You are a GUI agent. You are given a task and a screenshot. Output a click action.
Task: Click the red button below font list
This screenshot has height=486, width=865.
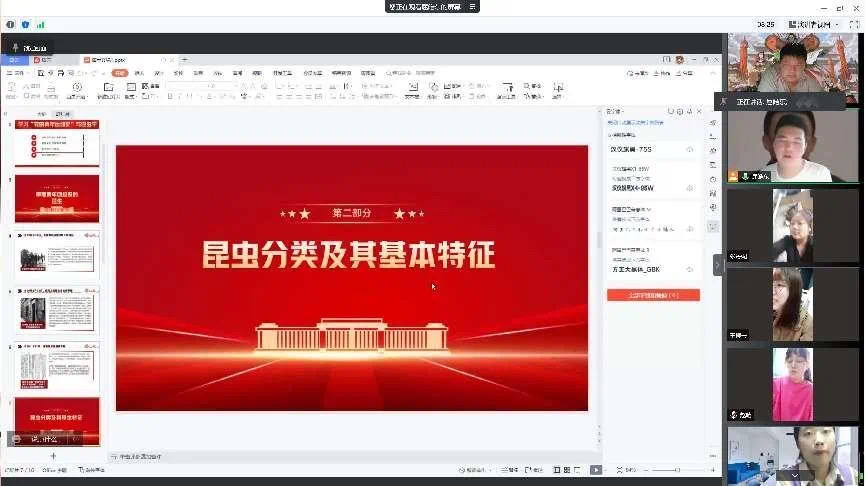pyautogui.click(x=653, y=296)
